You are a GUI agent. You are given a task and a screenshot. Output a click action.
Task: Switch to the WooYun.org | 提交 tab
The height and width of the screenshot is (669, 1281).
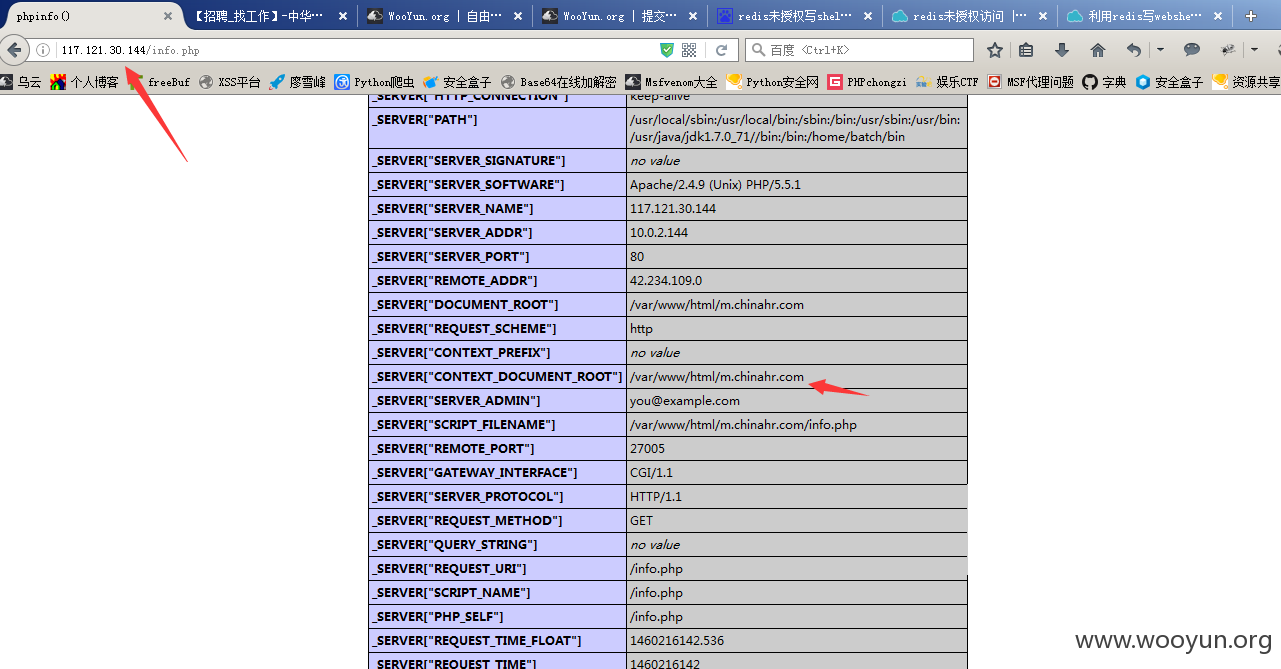[620, 16]
